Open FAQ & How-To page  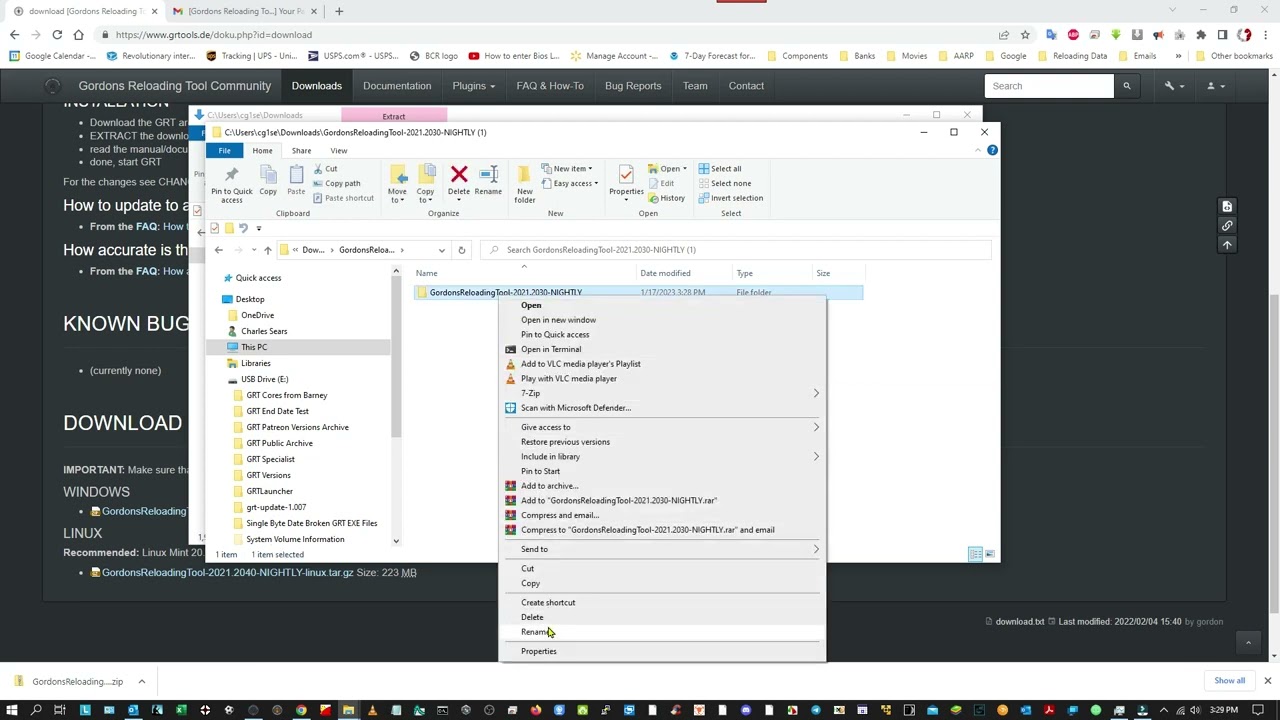point(550,86)
